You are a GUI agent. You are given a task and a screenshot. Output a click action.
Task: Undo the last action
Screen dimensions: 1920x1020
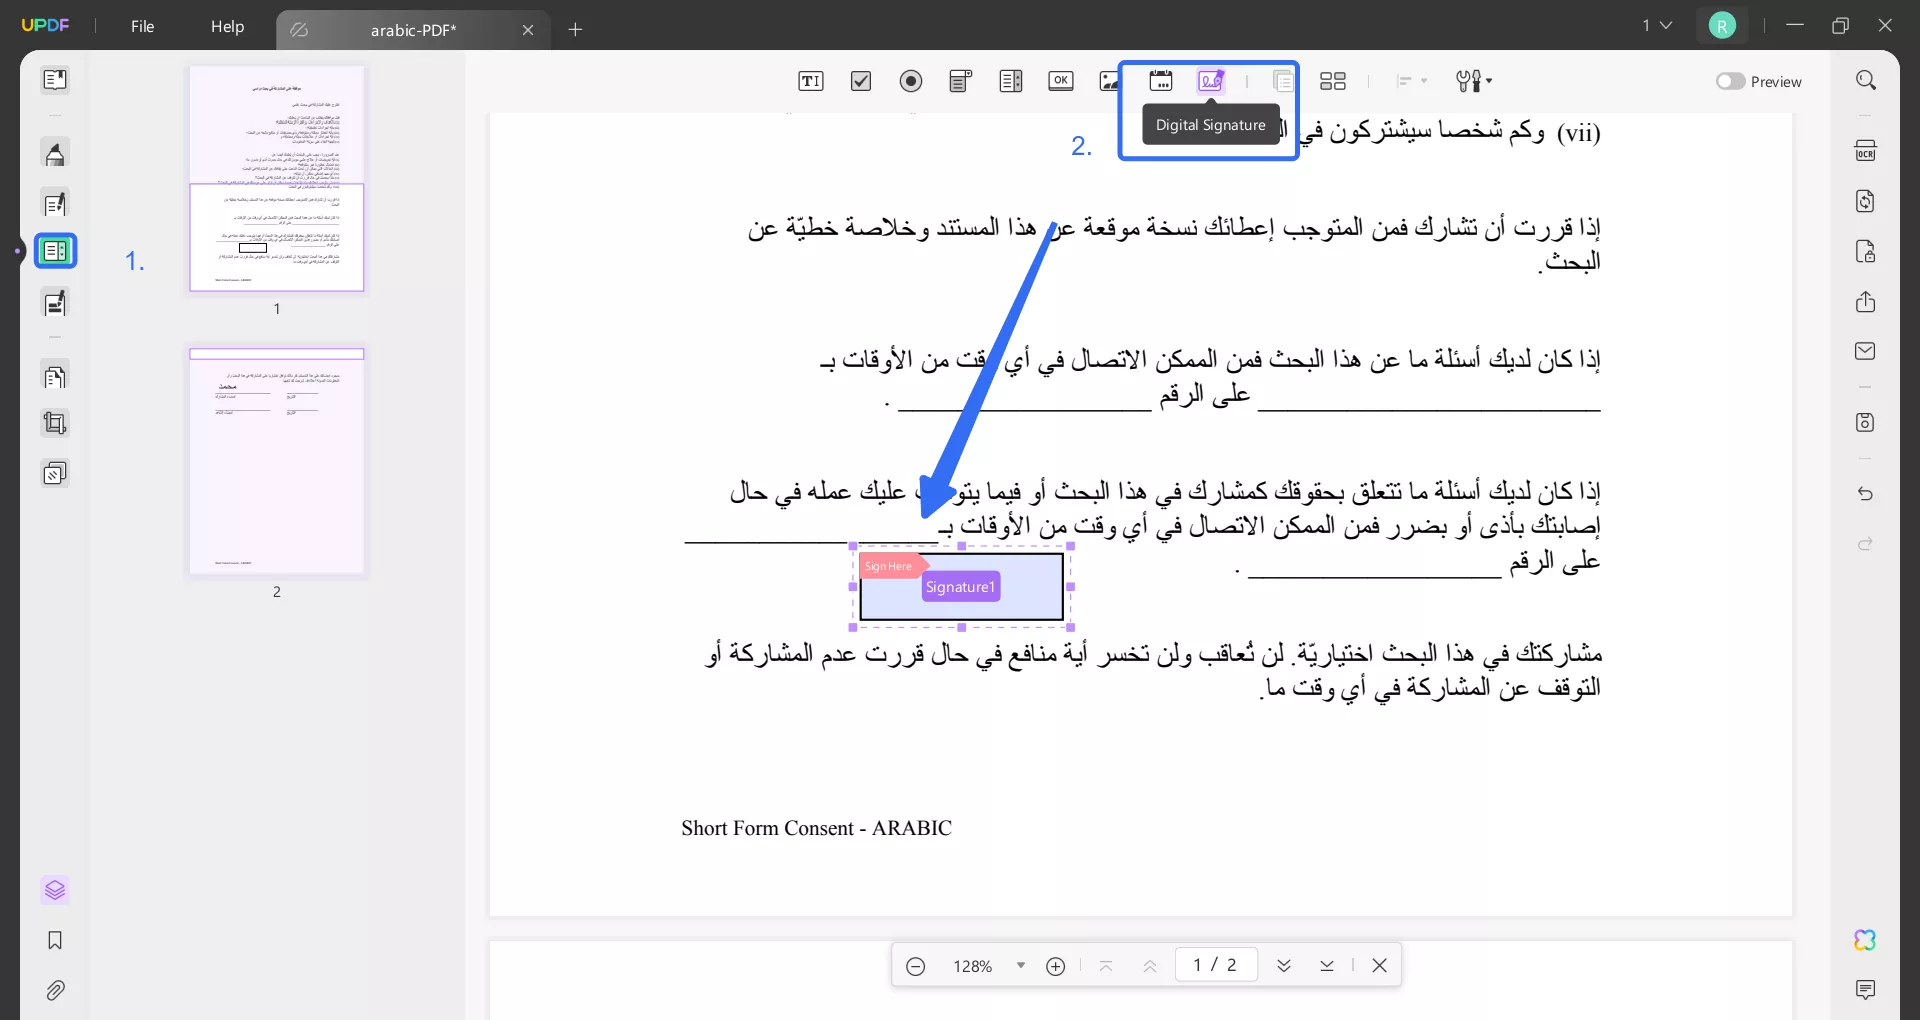coord(1866,495)
